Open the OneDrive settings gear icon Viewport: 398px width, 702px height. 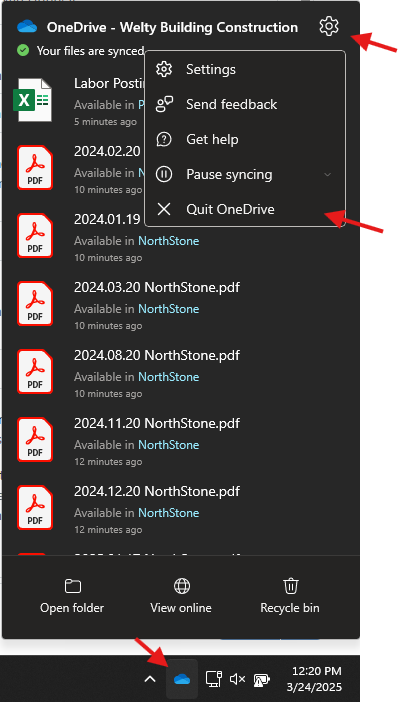(x=329, y=26)
